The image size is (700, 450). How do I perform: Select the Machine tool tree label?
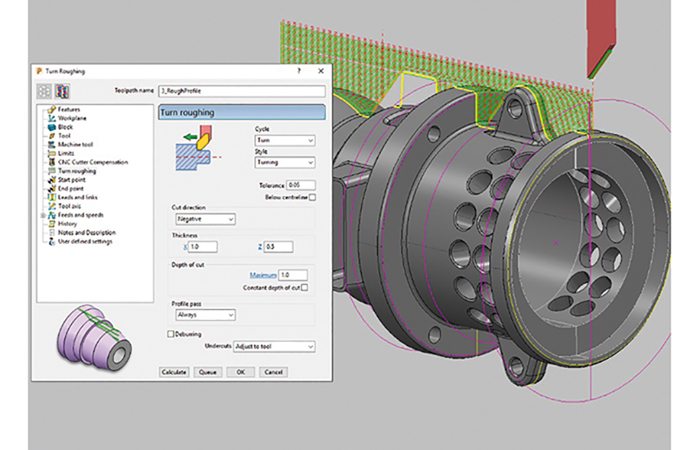[75, 145]
